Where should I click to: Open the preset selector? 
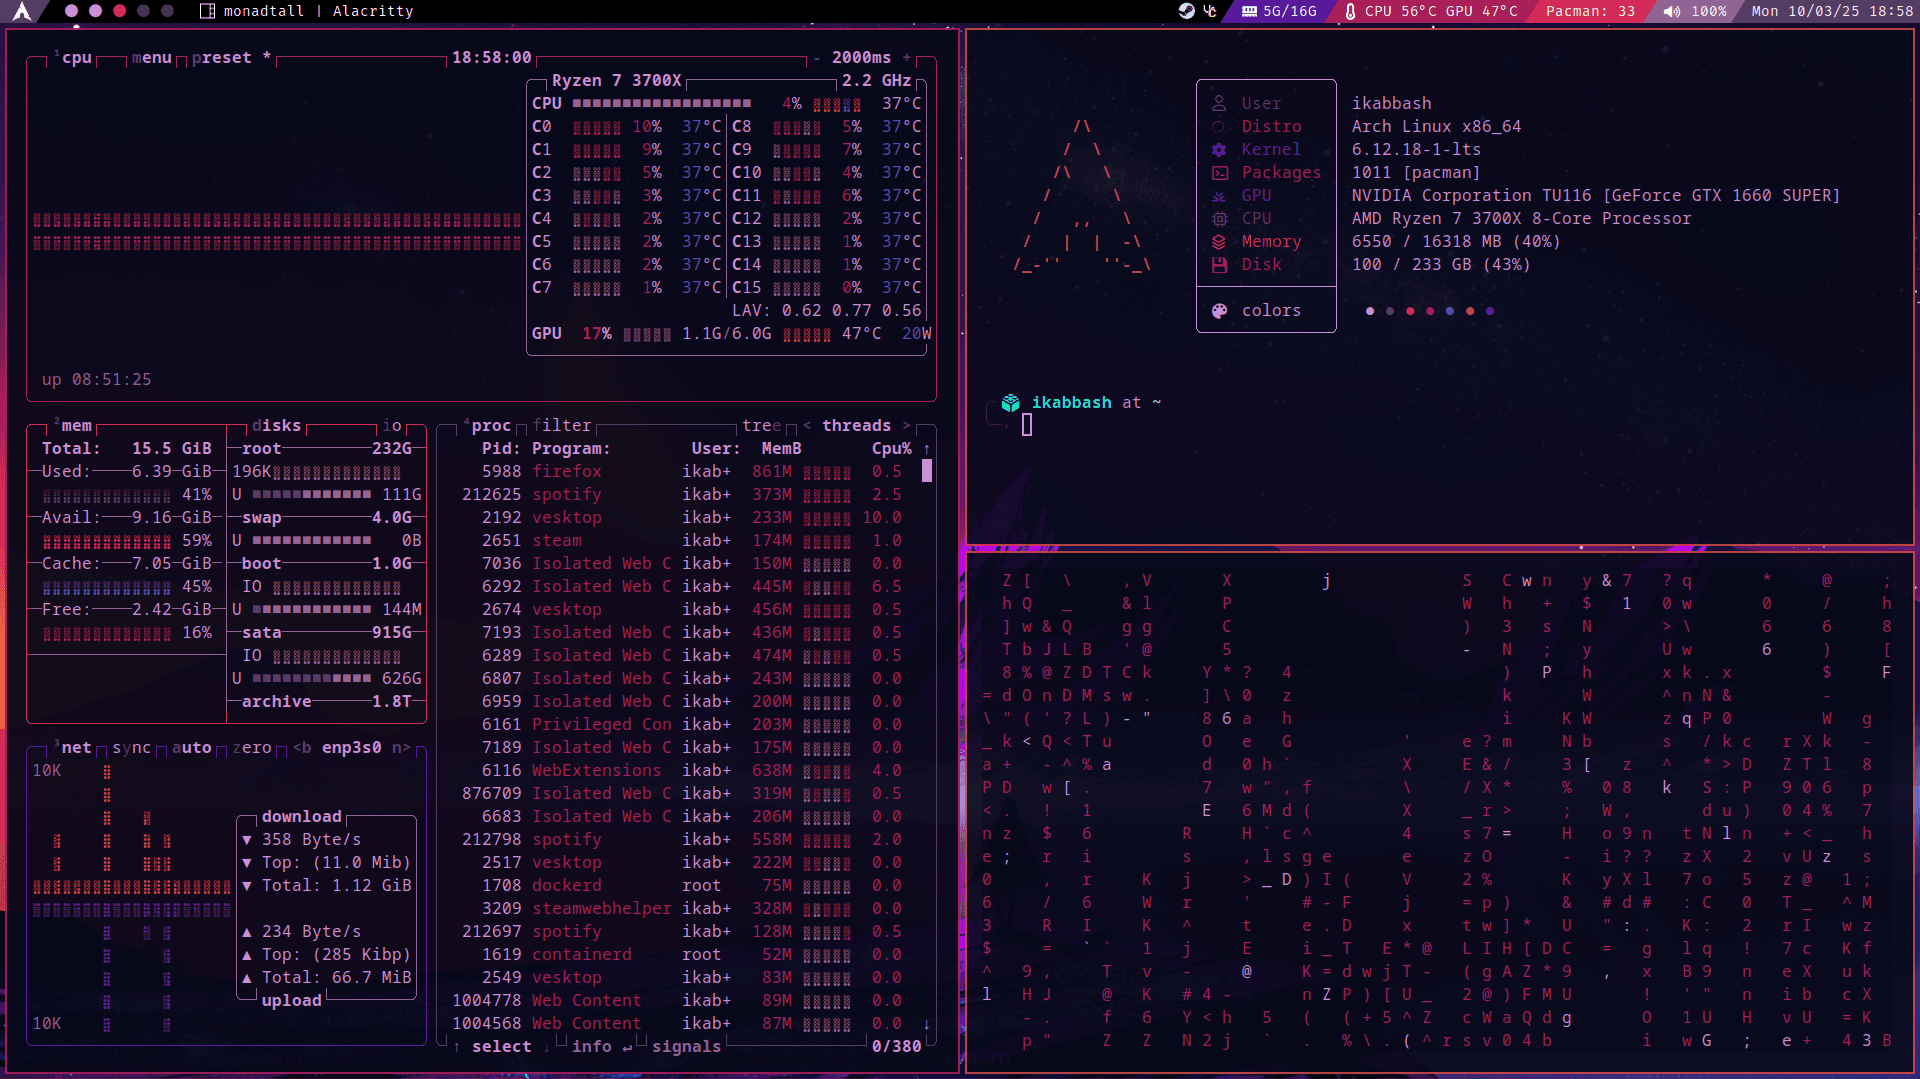pyautogui.click(x=221, y=58)
